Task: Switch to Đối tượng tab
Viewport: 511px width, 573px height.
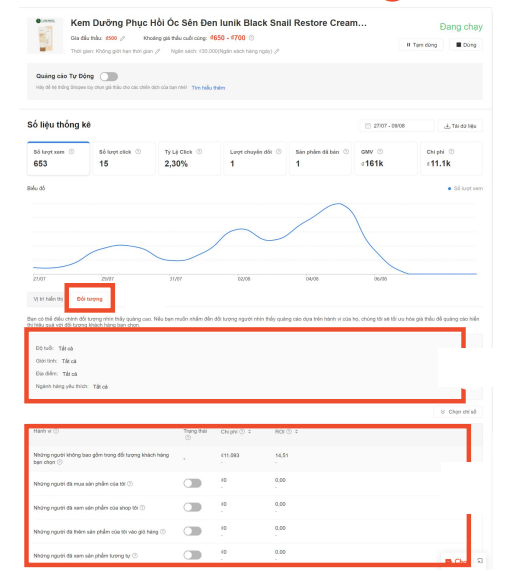Action: [90, 299]
